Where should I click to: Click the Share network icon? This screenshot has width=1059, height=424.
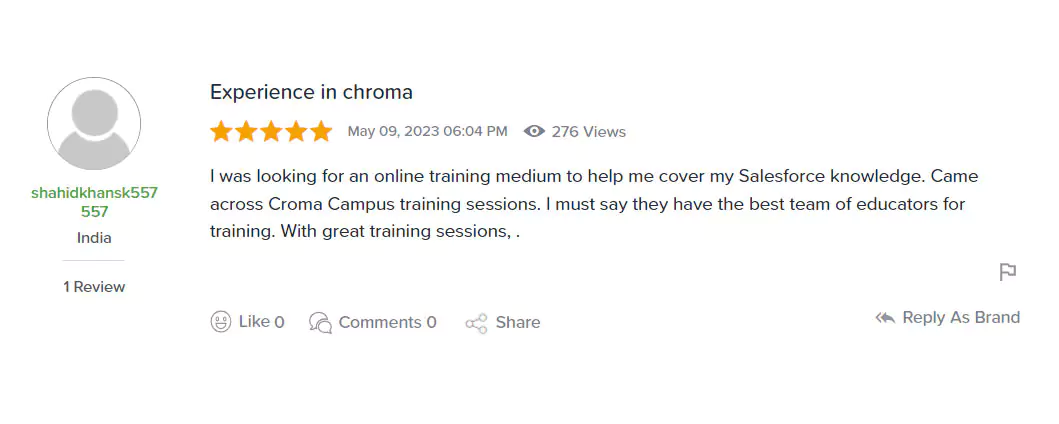point(476,323)
